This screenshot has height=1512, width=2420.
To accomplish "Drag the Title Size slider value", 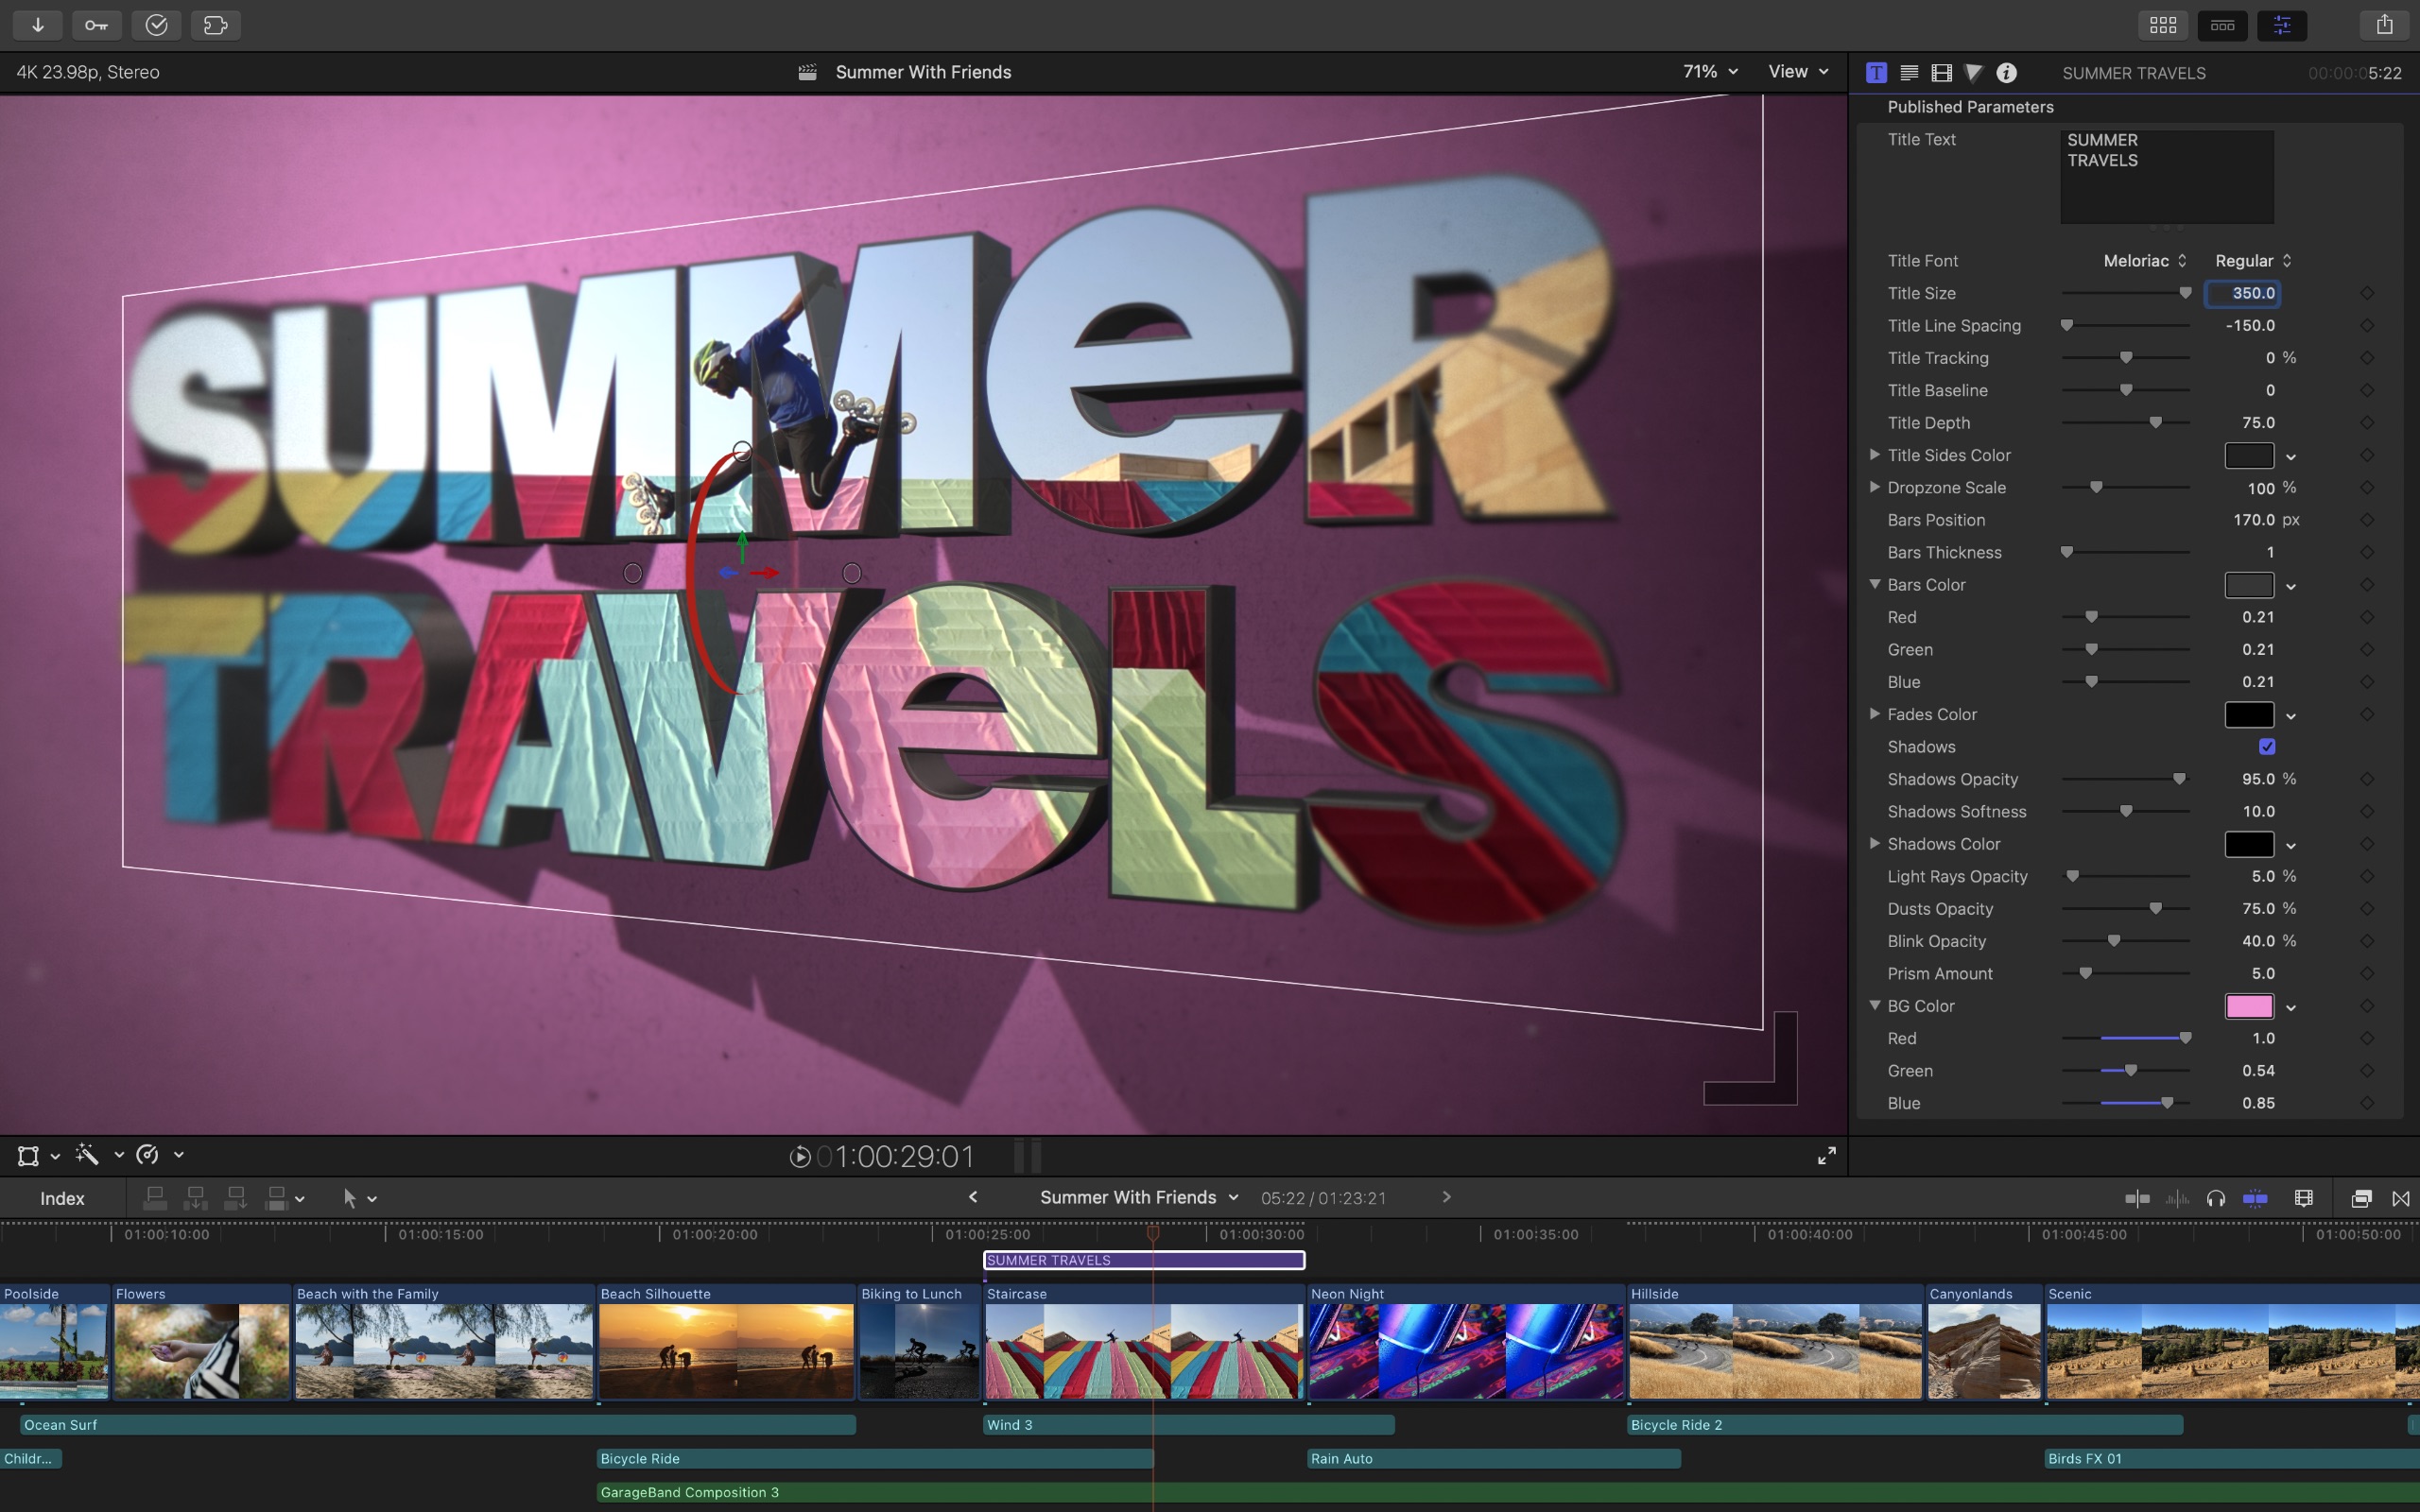I will [x=2185, y=293].
